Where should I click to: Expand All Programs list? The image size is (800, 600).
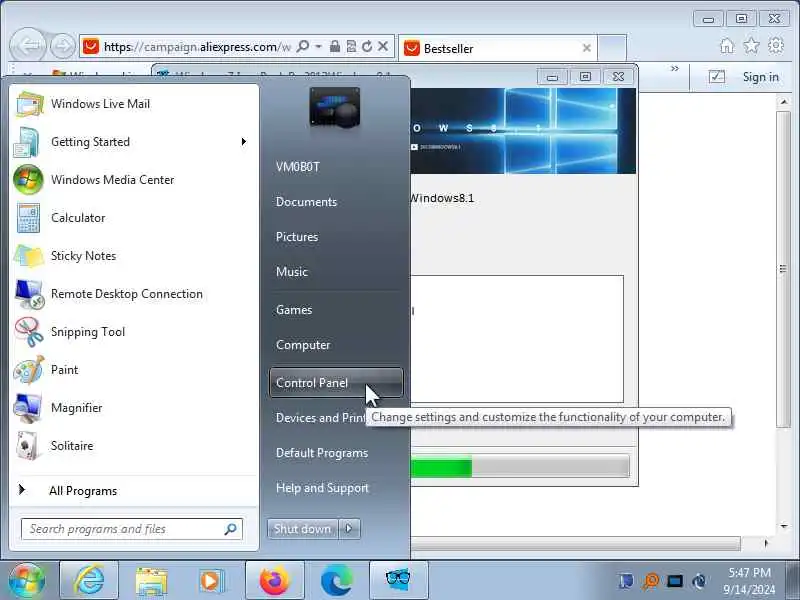coord(83,491)
